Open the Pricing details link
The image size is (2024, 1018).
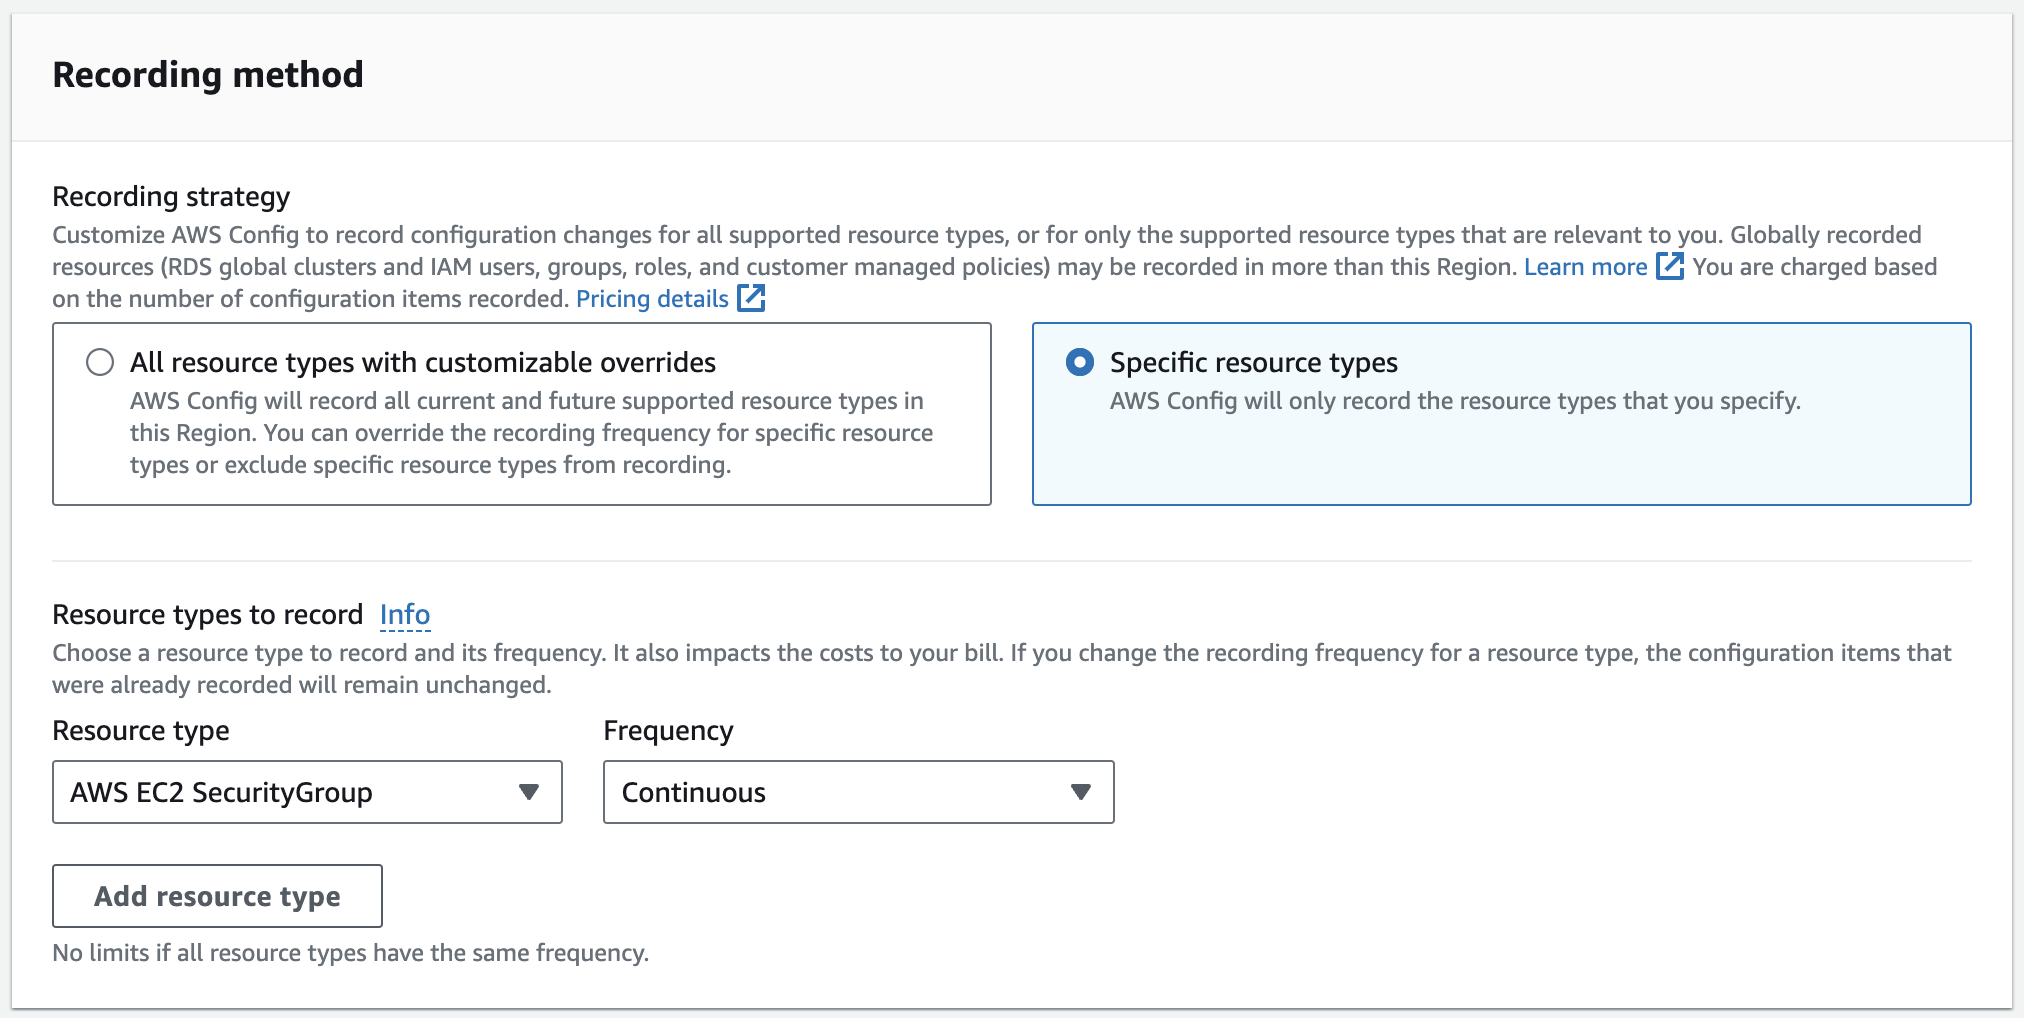[x=652, y=299]
